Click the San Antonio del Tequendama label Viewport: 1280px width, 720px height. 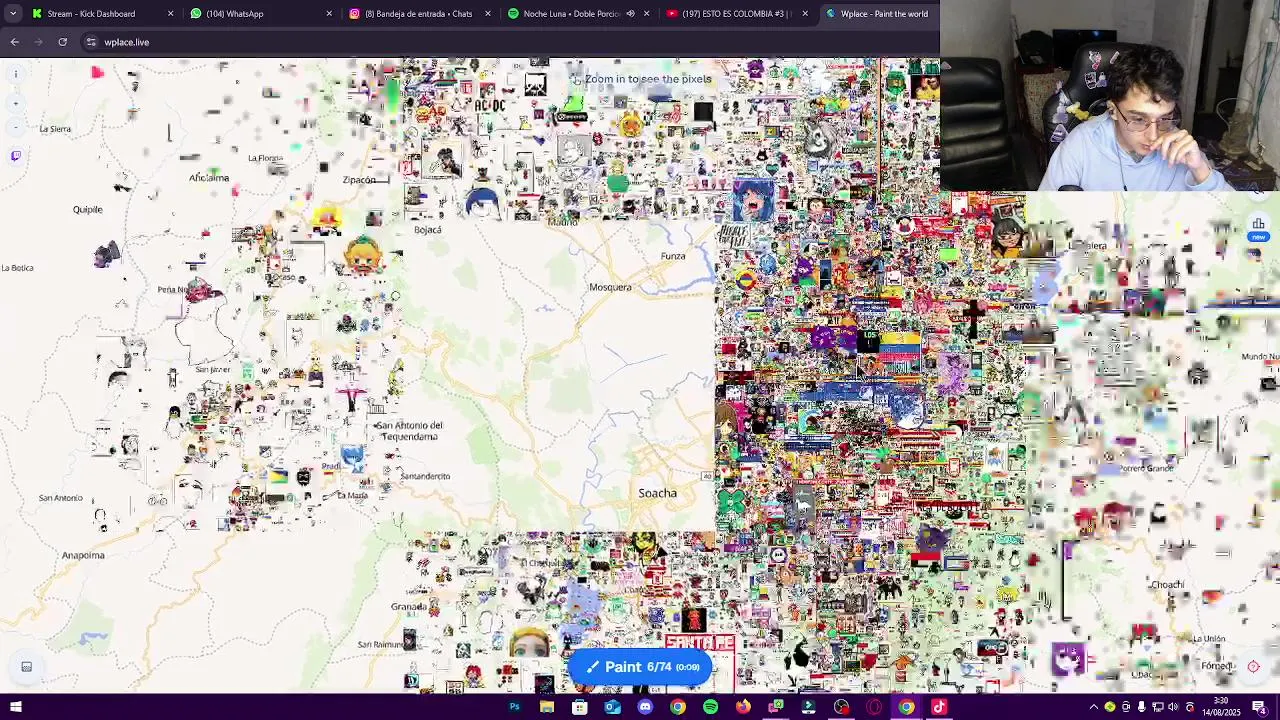(x=409, y=431)
